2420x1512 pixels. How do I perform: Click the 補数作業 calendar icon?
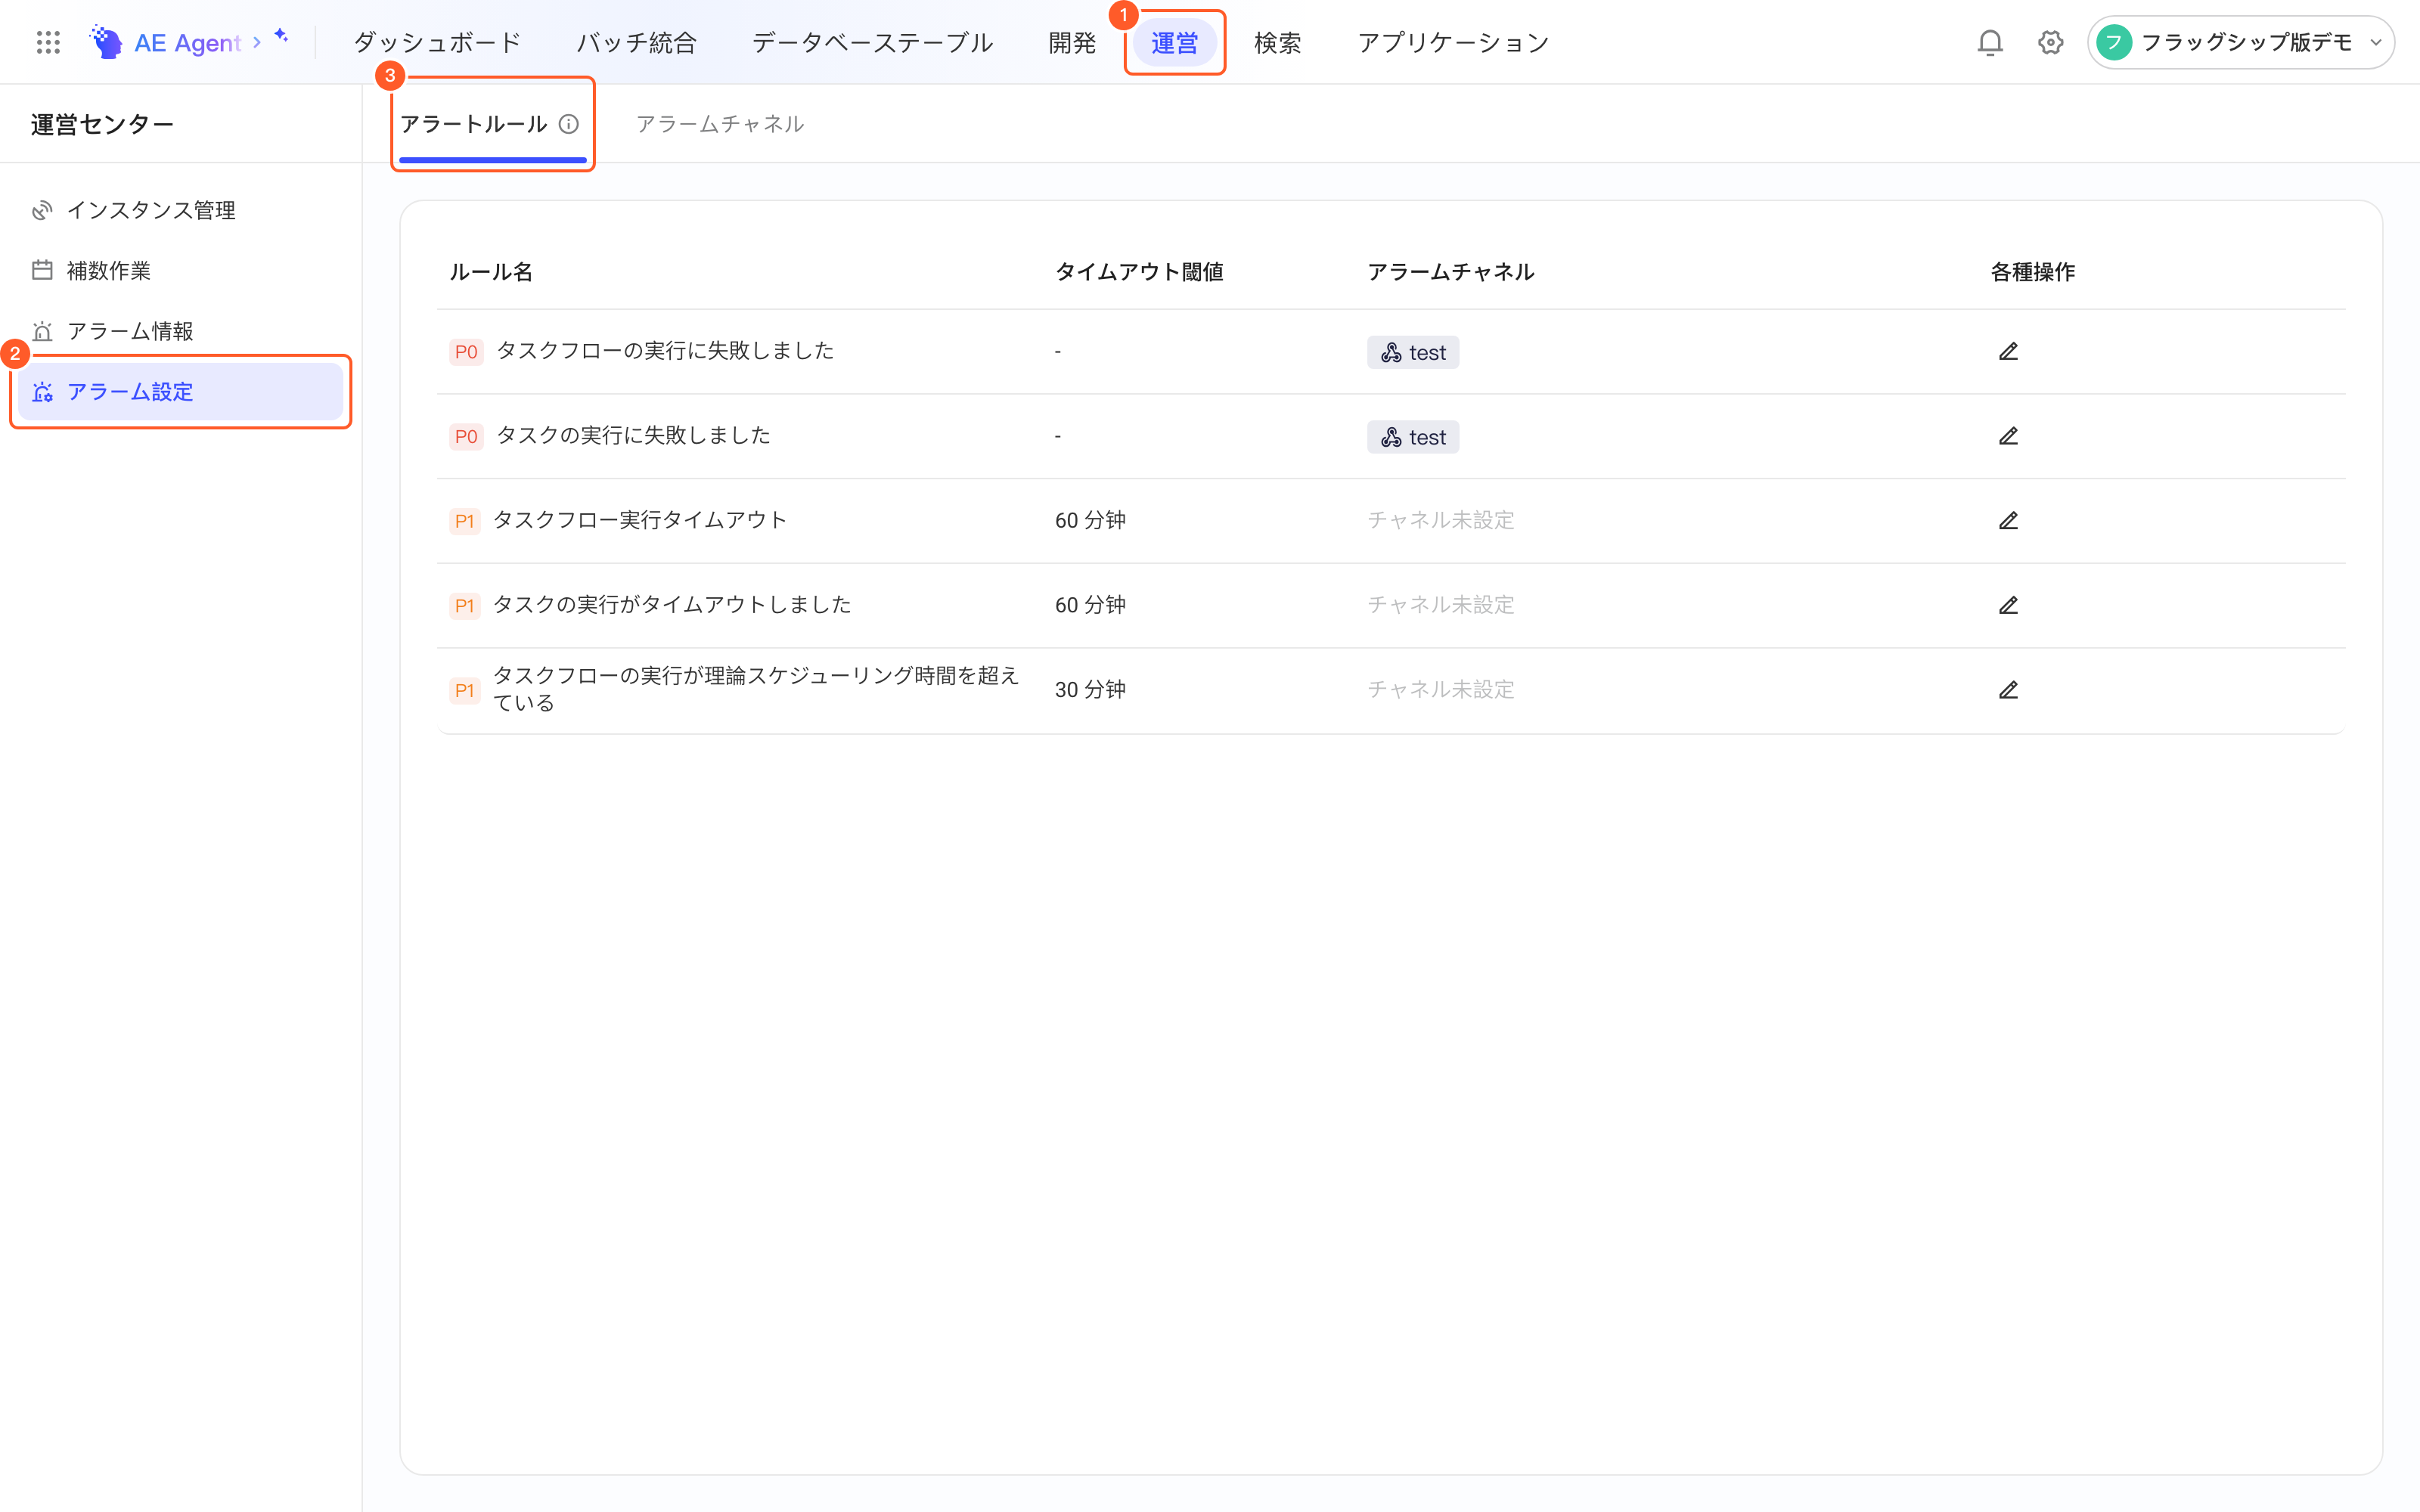click(x=42, y=270)
